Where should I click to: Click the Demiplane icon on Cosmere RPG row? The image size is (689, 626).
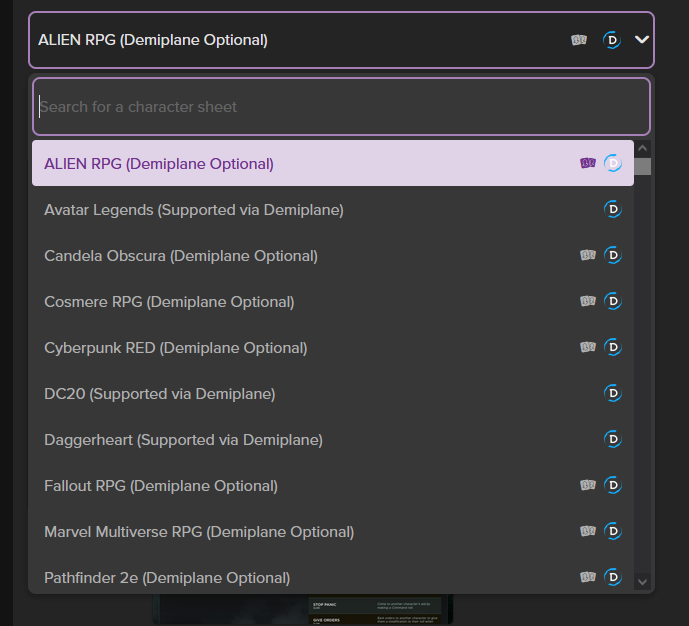coord(613,302)
